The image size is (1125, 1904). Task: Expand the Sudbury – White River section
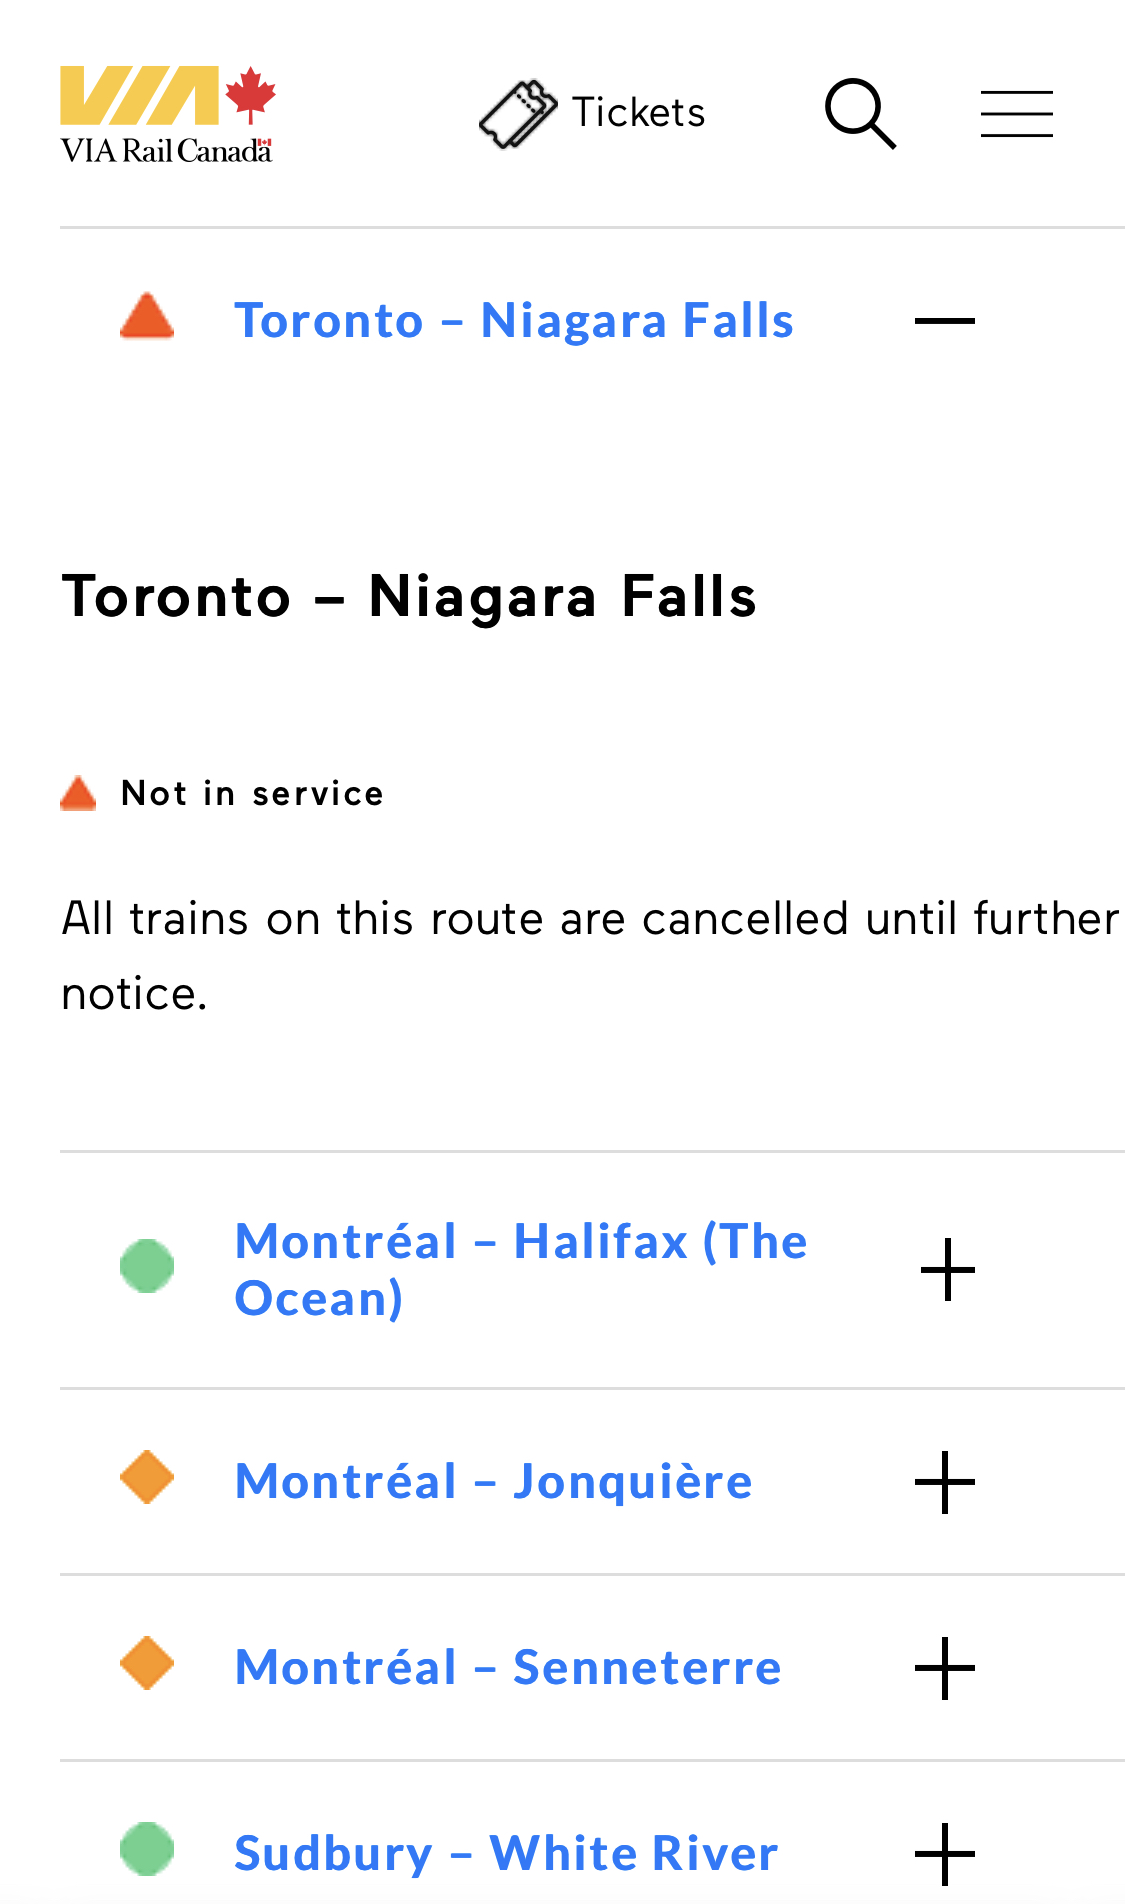[945, 1854]
